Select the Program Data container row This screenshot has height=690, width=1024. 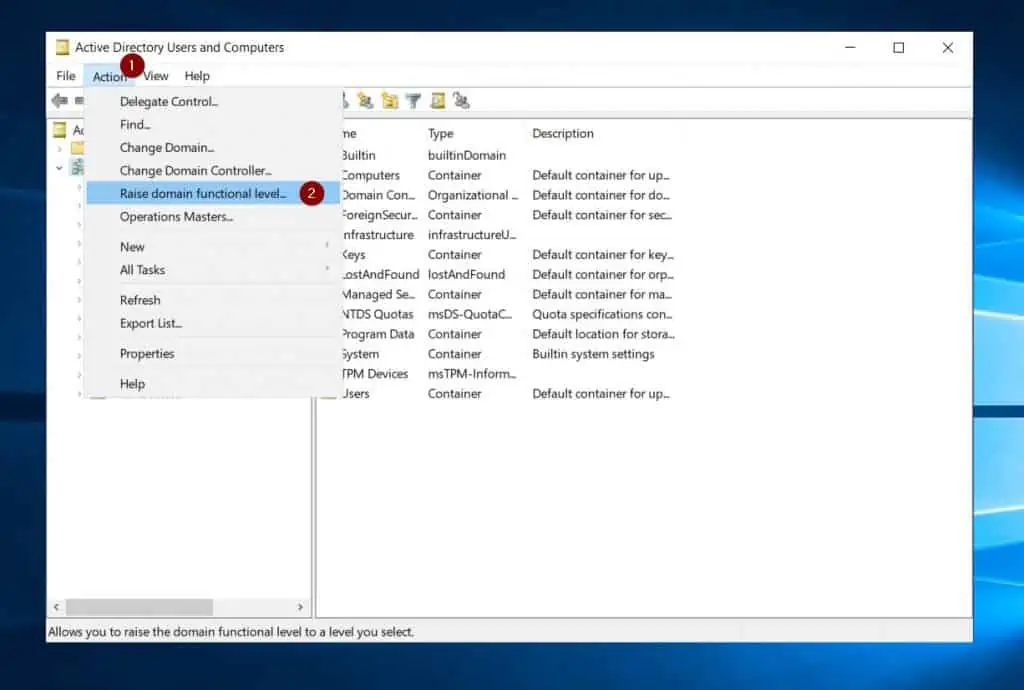377,334
